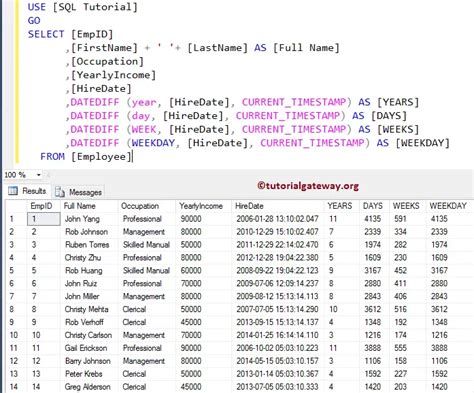Select the YearlyIncome column header
This screenshot has width=474, height=393.
click(x=203, y=206)
